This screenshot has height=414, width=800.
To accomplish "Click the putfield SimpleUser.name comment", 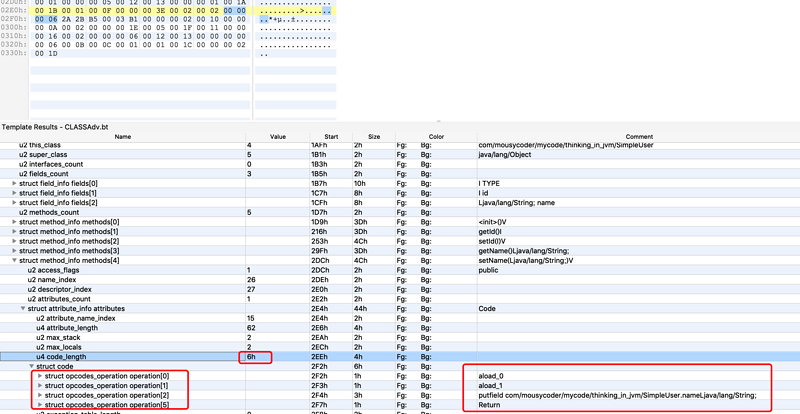I will (617, 395).
